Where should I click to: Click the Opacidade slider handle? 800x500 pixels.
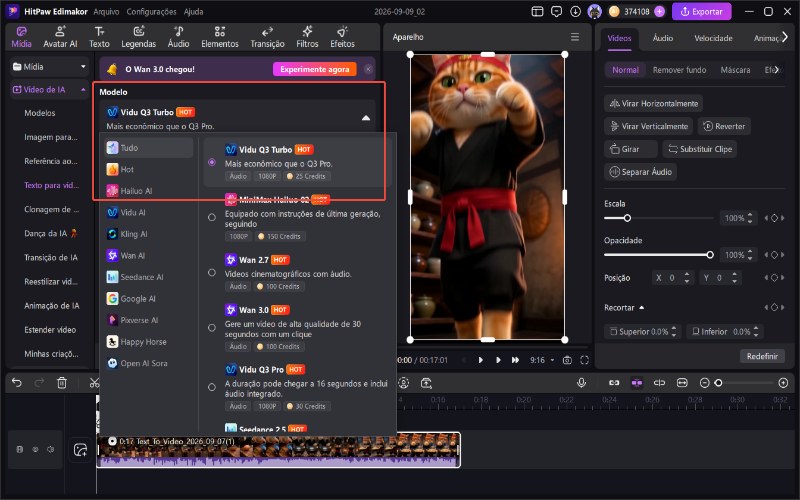(710, 255)
